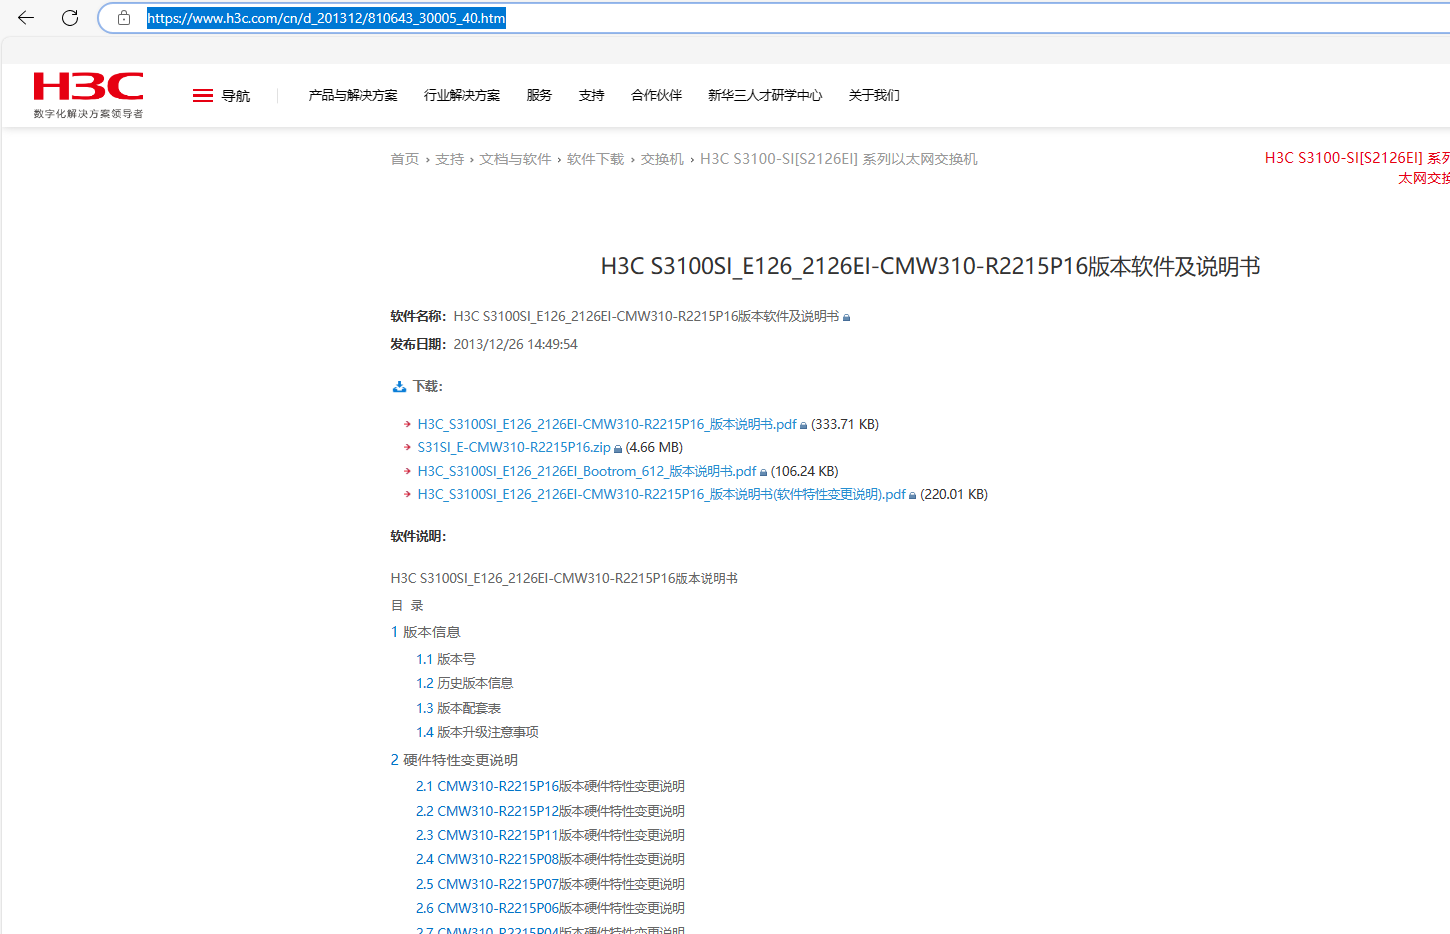Screen dimensions: 1450x934
Task: Click the red H3C S3100-SI[S2126EI] sidebar heading
Action: (1357, 168)
